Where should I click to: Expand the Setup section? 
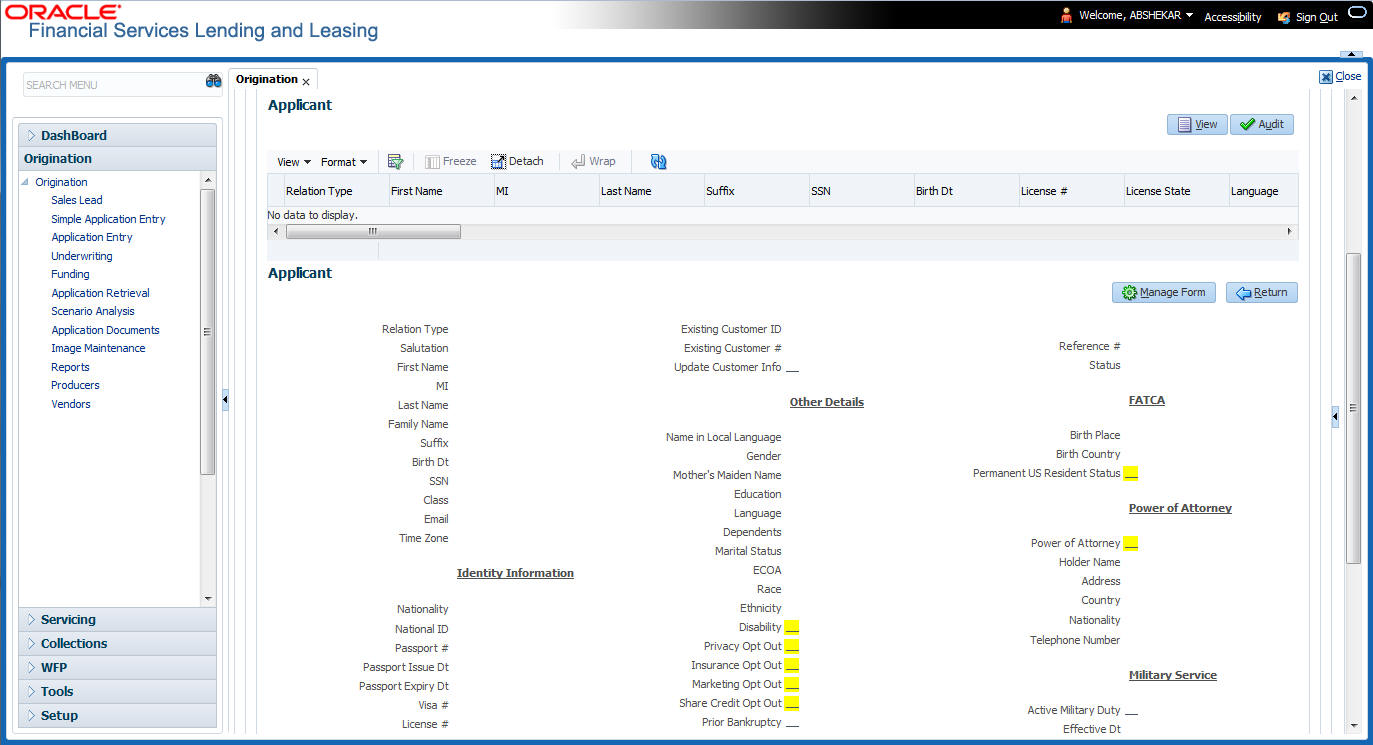117,715
